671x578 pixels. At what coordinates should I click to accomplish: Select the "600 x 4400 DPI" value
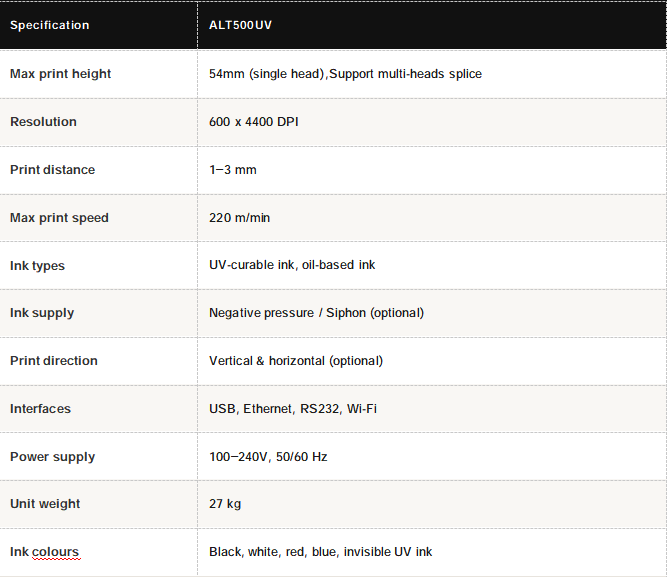click(253, 122)
